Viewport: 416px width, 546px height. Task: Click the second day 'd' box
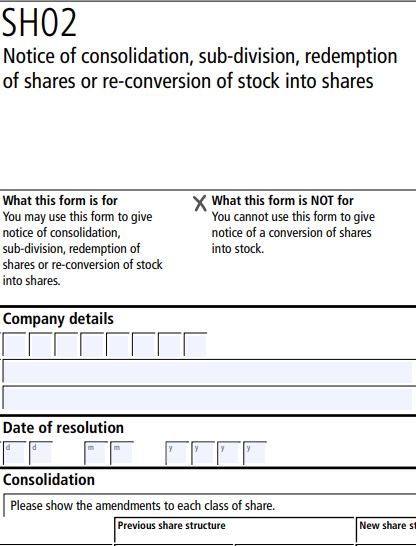coord(40,453)
